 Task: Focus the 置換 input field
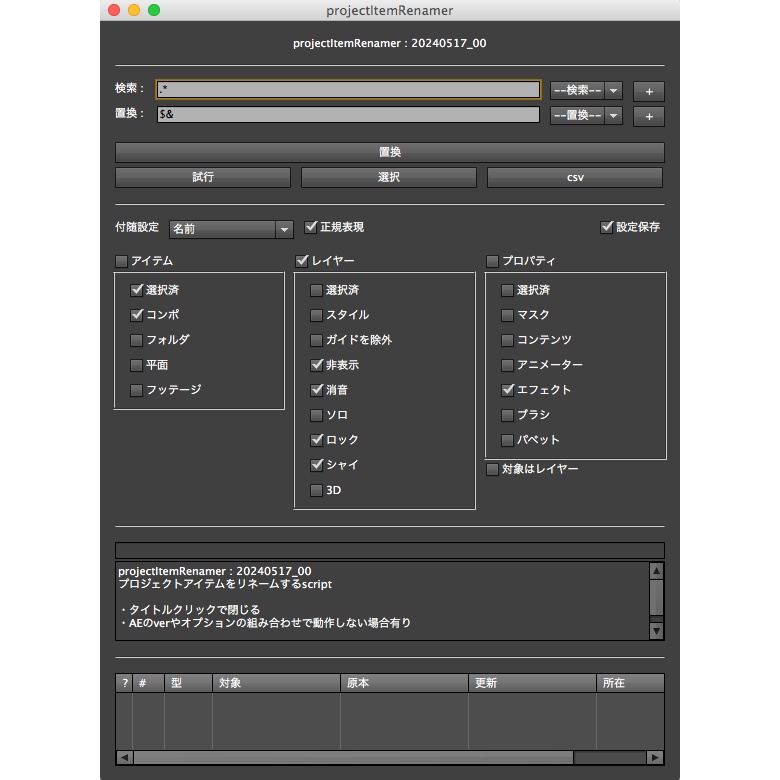[348, 114]
